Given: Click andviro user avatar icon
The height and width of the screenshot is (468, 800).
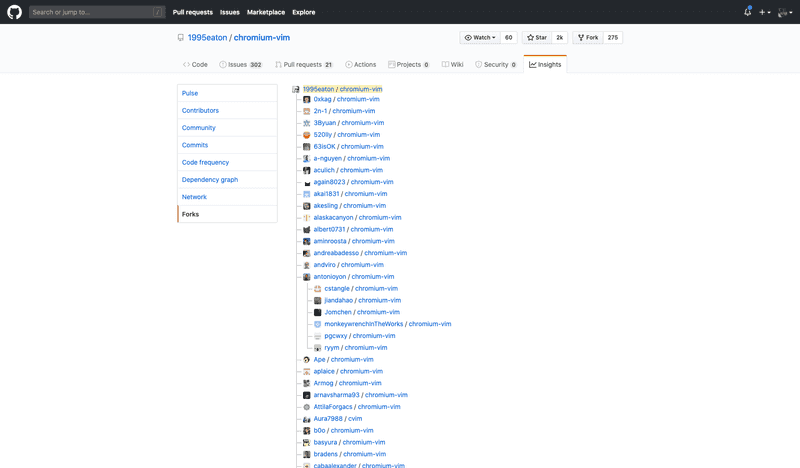Looking at the screenshot, I should click(x=307, y=265).
